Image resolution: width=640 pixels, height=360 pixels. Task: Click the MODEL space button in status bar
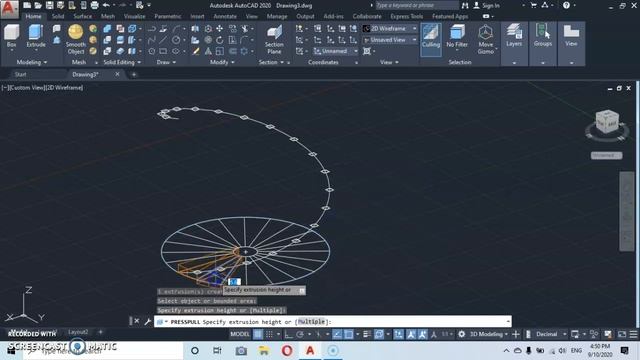click(240, 334)
